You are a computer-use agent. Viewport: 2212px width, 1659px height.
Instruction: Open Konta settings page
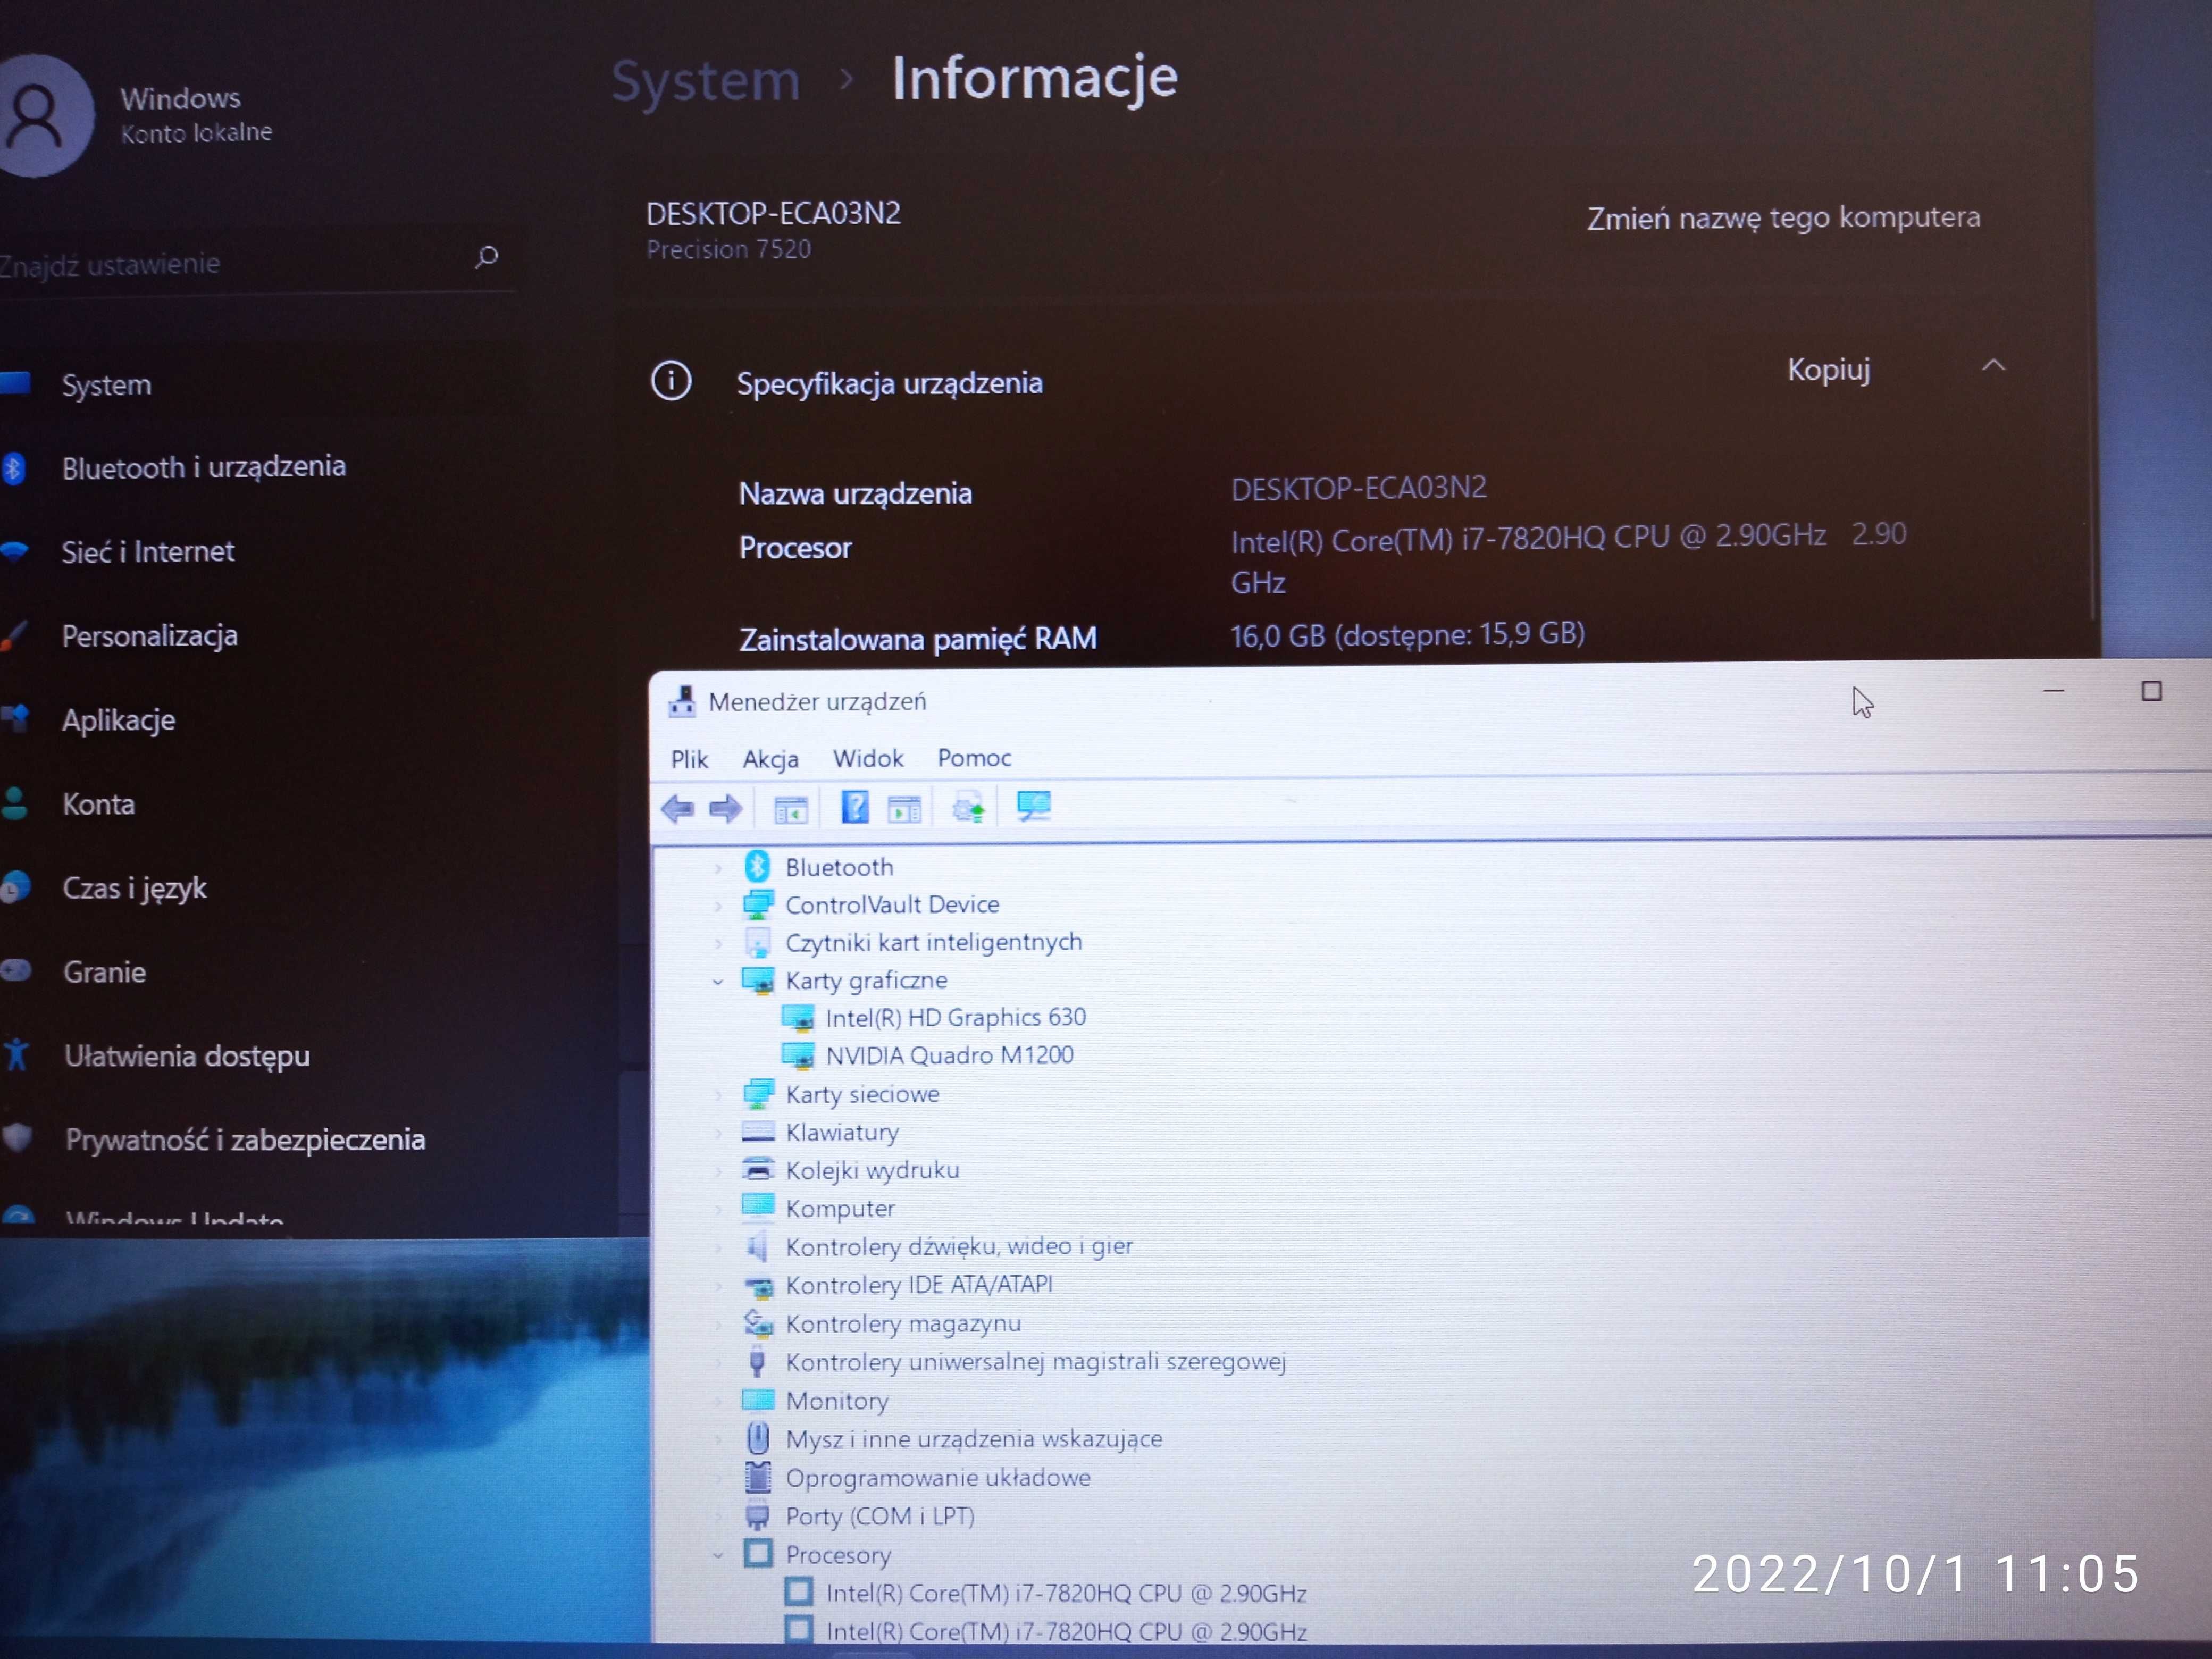point(98,804)
